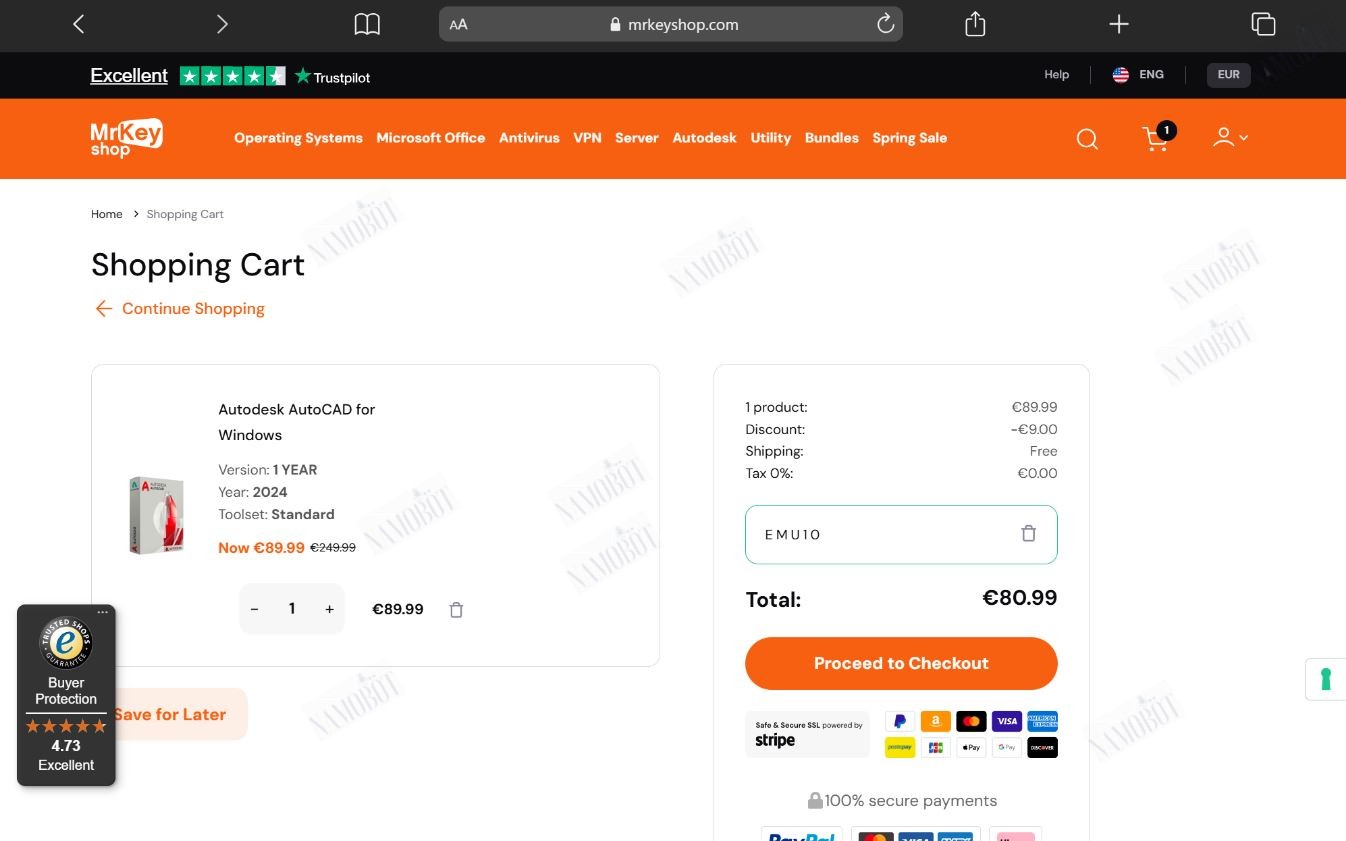Image resolution: width=1346 pixels, height=841 pixels.
Task: Open the Spring Sale menu
Action: [x=909, y=138]
